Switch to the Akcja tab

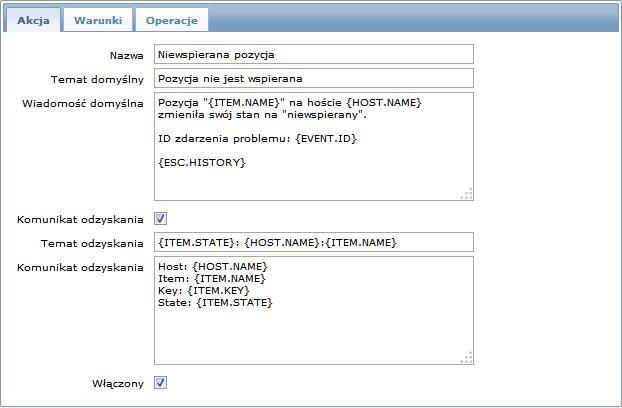[33, 20]
